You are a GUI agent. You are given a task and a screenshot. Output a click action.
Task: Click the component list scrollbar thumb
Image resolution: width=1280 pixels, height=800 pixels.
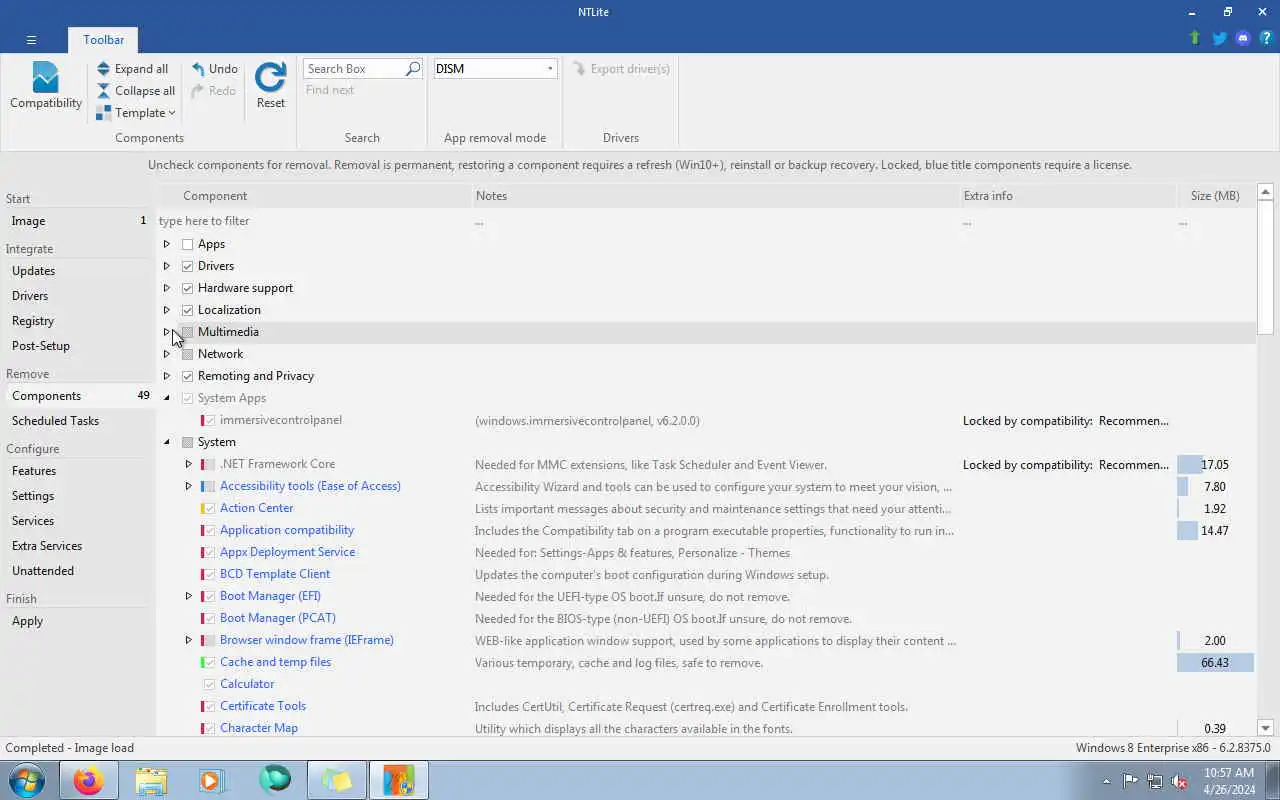point(1265,267)
